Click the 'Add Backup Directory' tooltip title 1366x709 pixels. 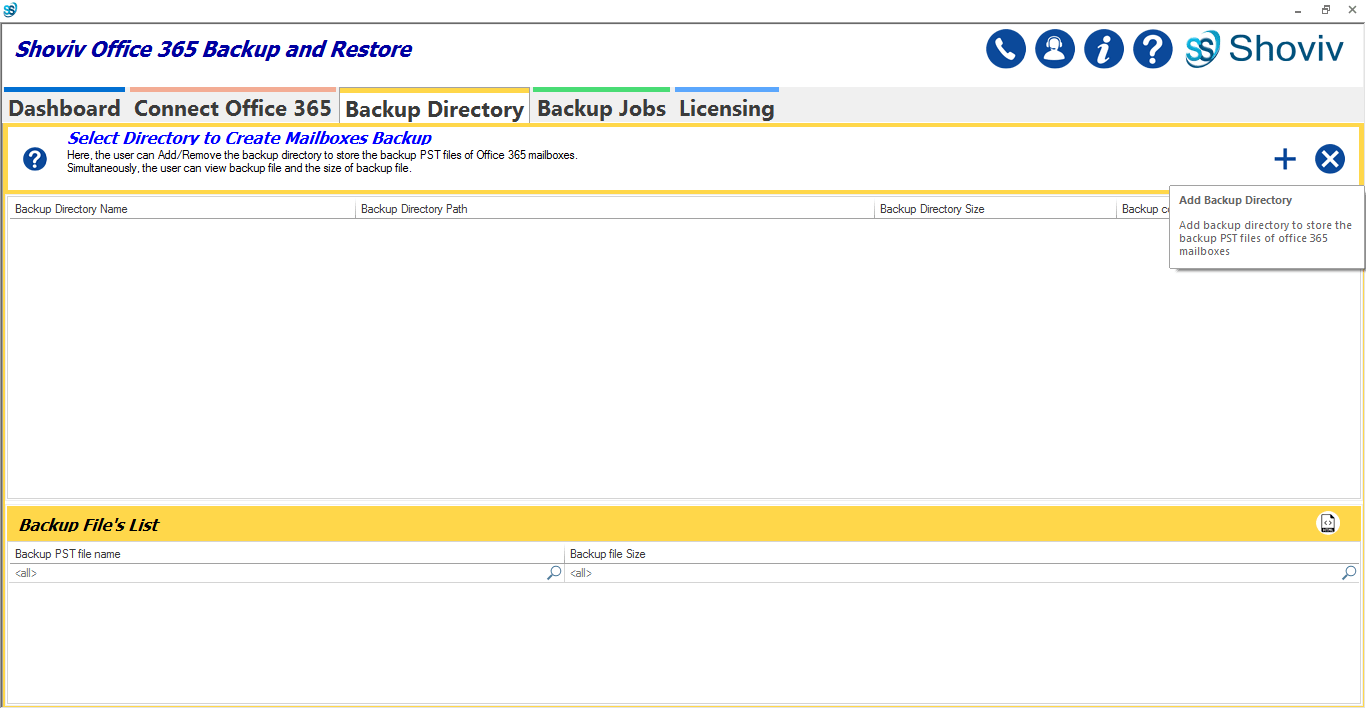[x=1235, y=200]
